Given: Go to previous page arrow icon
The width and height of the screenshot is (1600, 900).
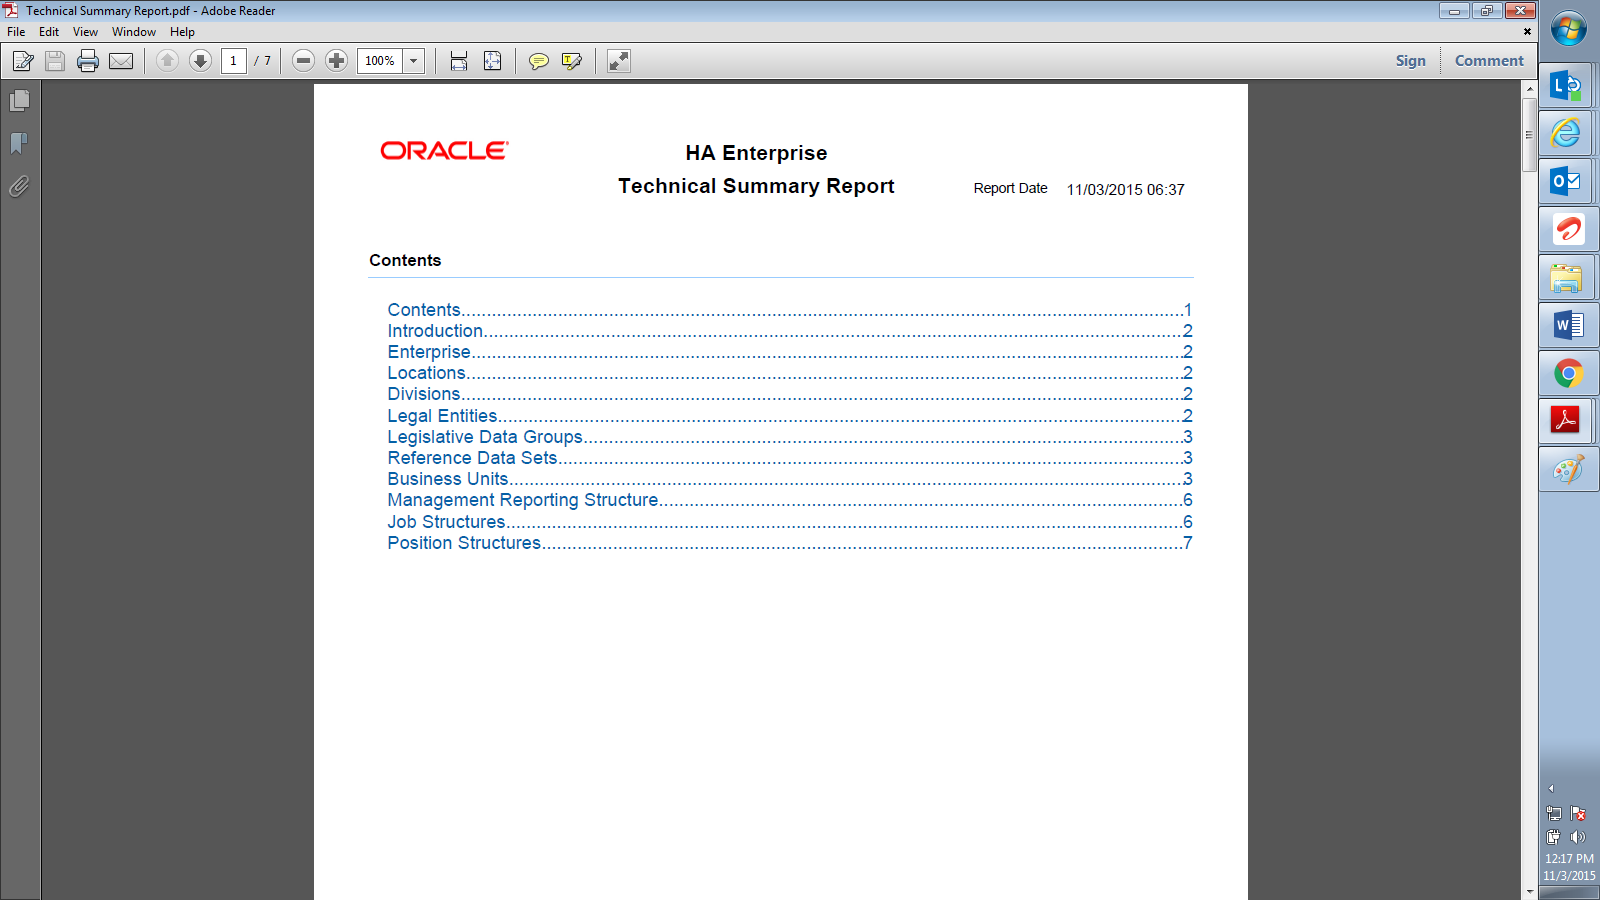Looking at the screenshot, I should click(x=167, y=61).
